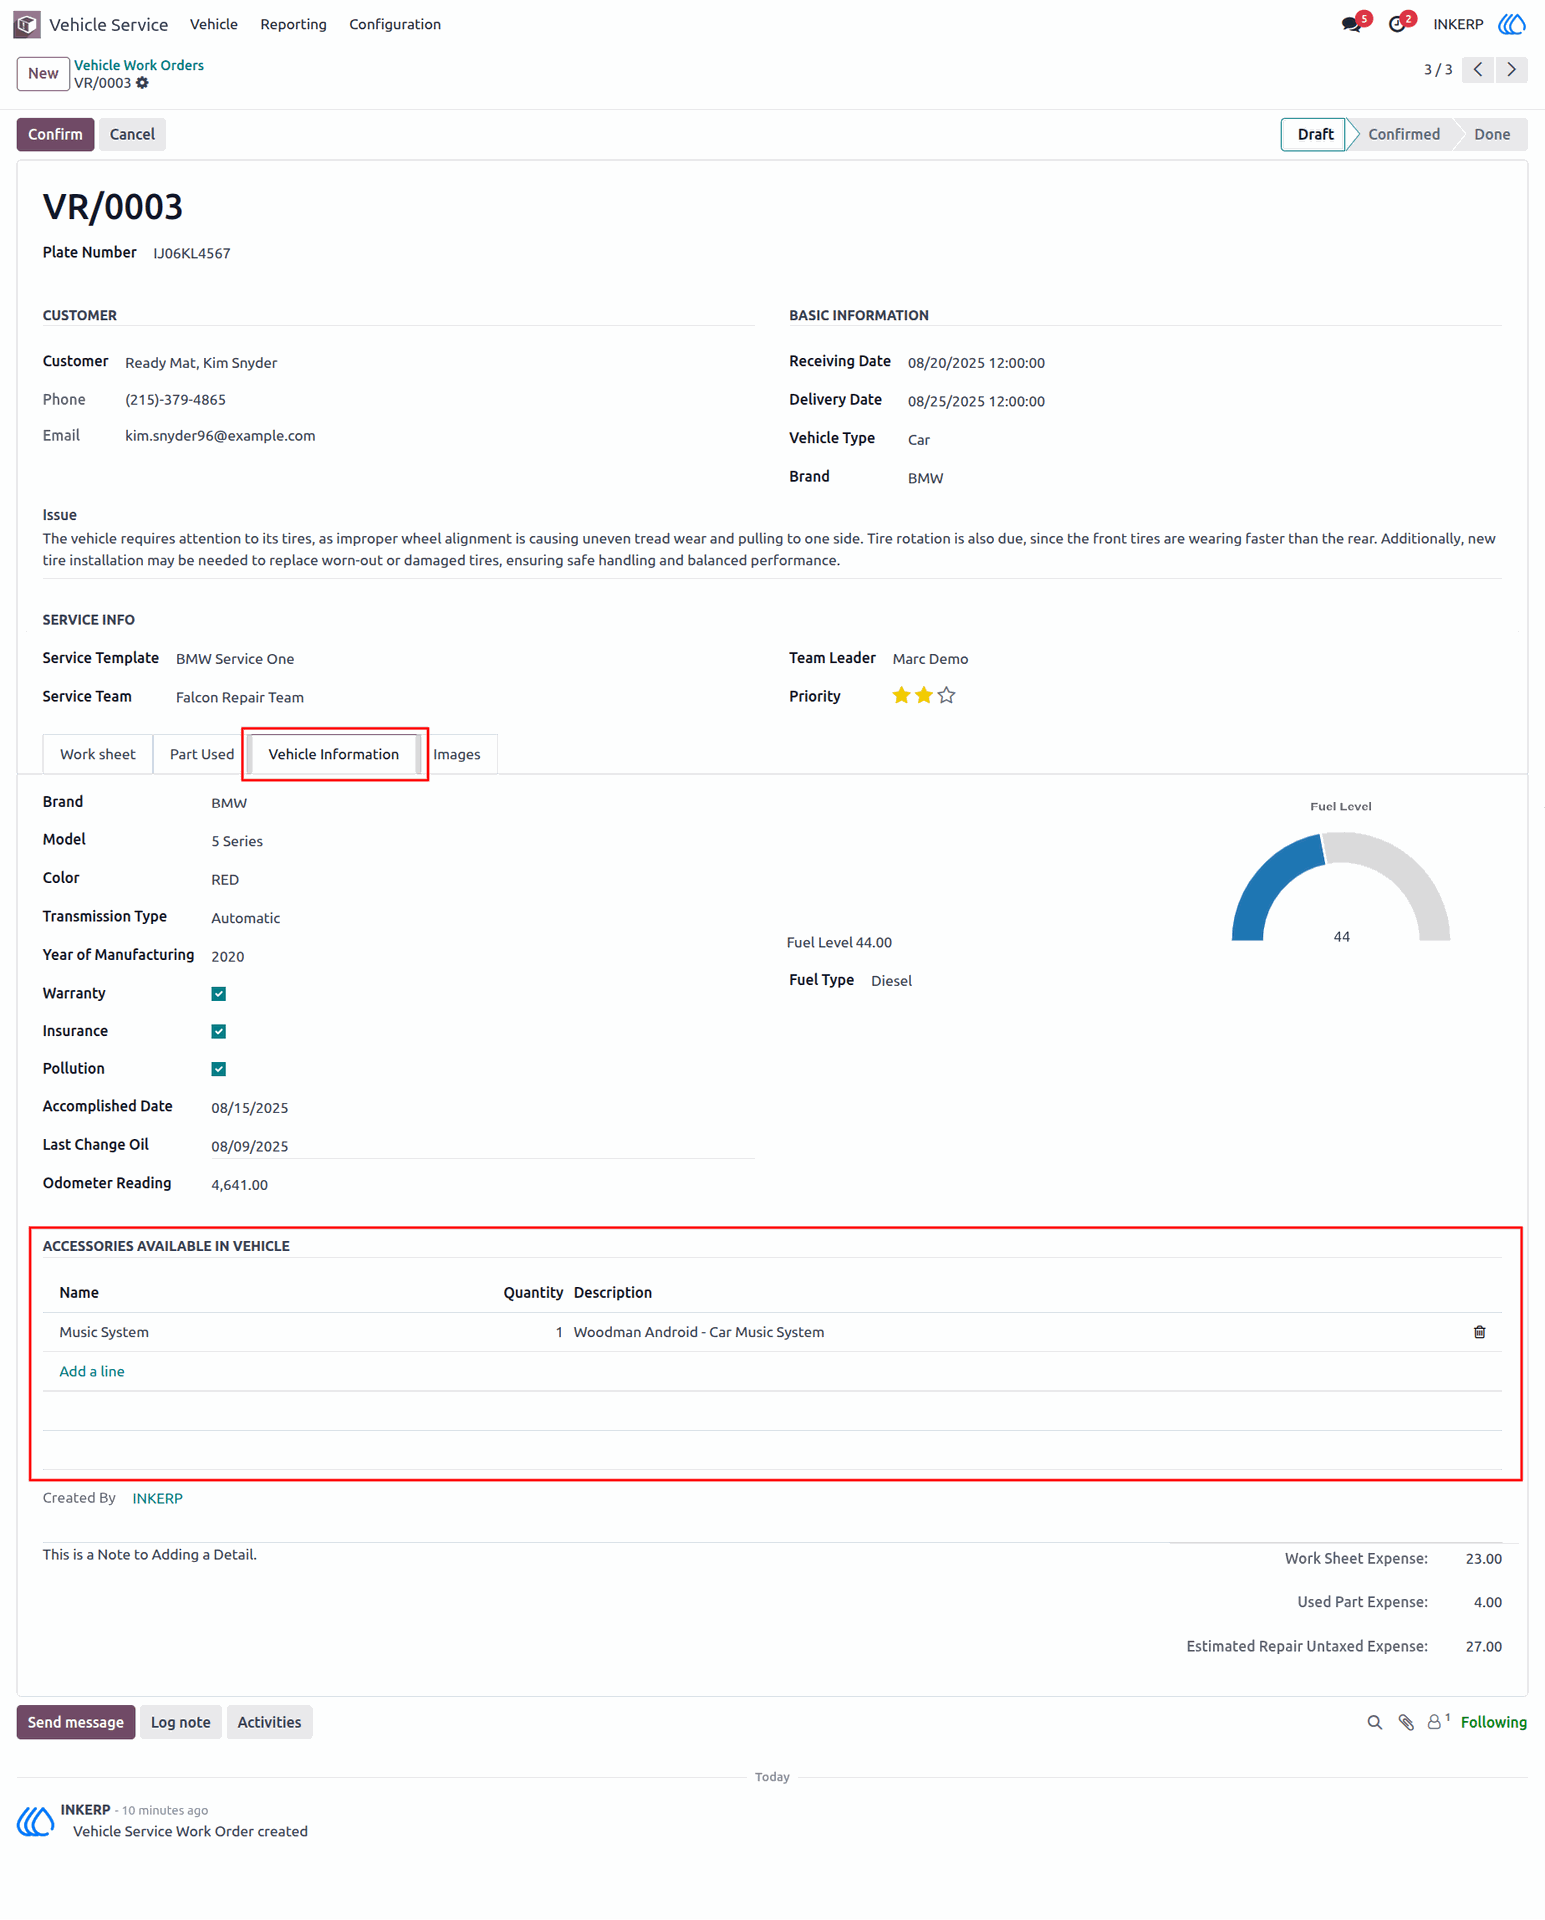Image resolution: width=1545 pixels, height=1920 pixels.
Task: Open the gear actions menu beside VR/0003
Action: 143,83
